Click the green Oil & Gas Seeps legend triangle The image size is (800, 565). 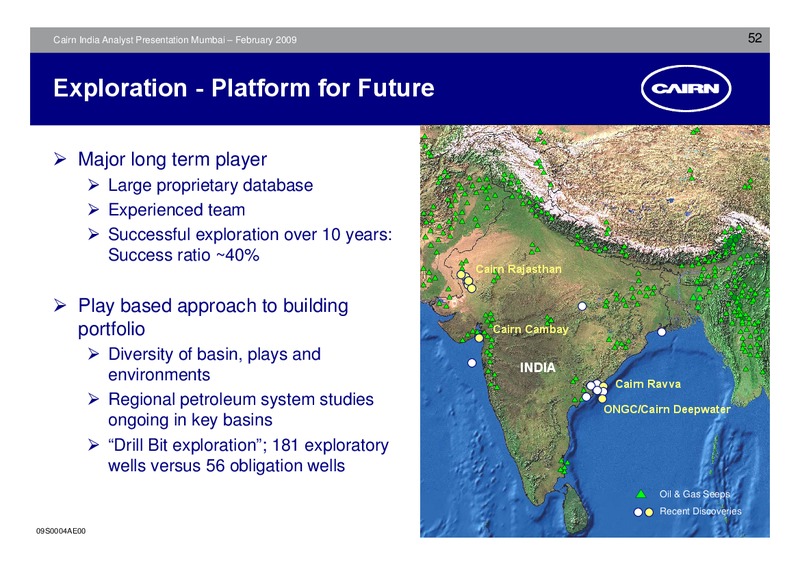point(641,494)
